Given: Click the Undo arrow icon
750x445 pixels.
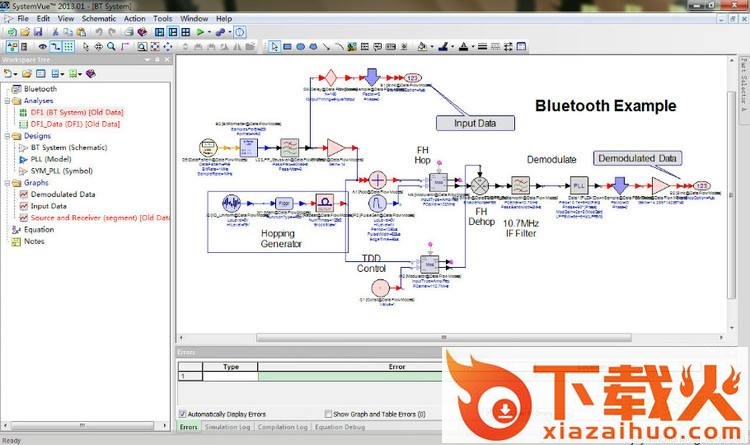Looking at the screenshot, I should pos(98,32).
